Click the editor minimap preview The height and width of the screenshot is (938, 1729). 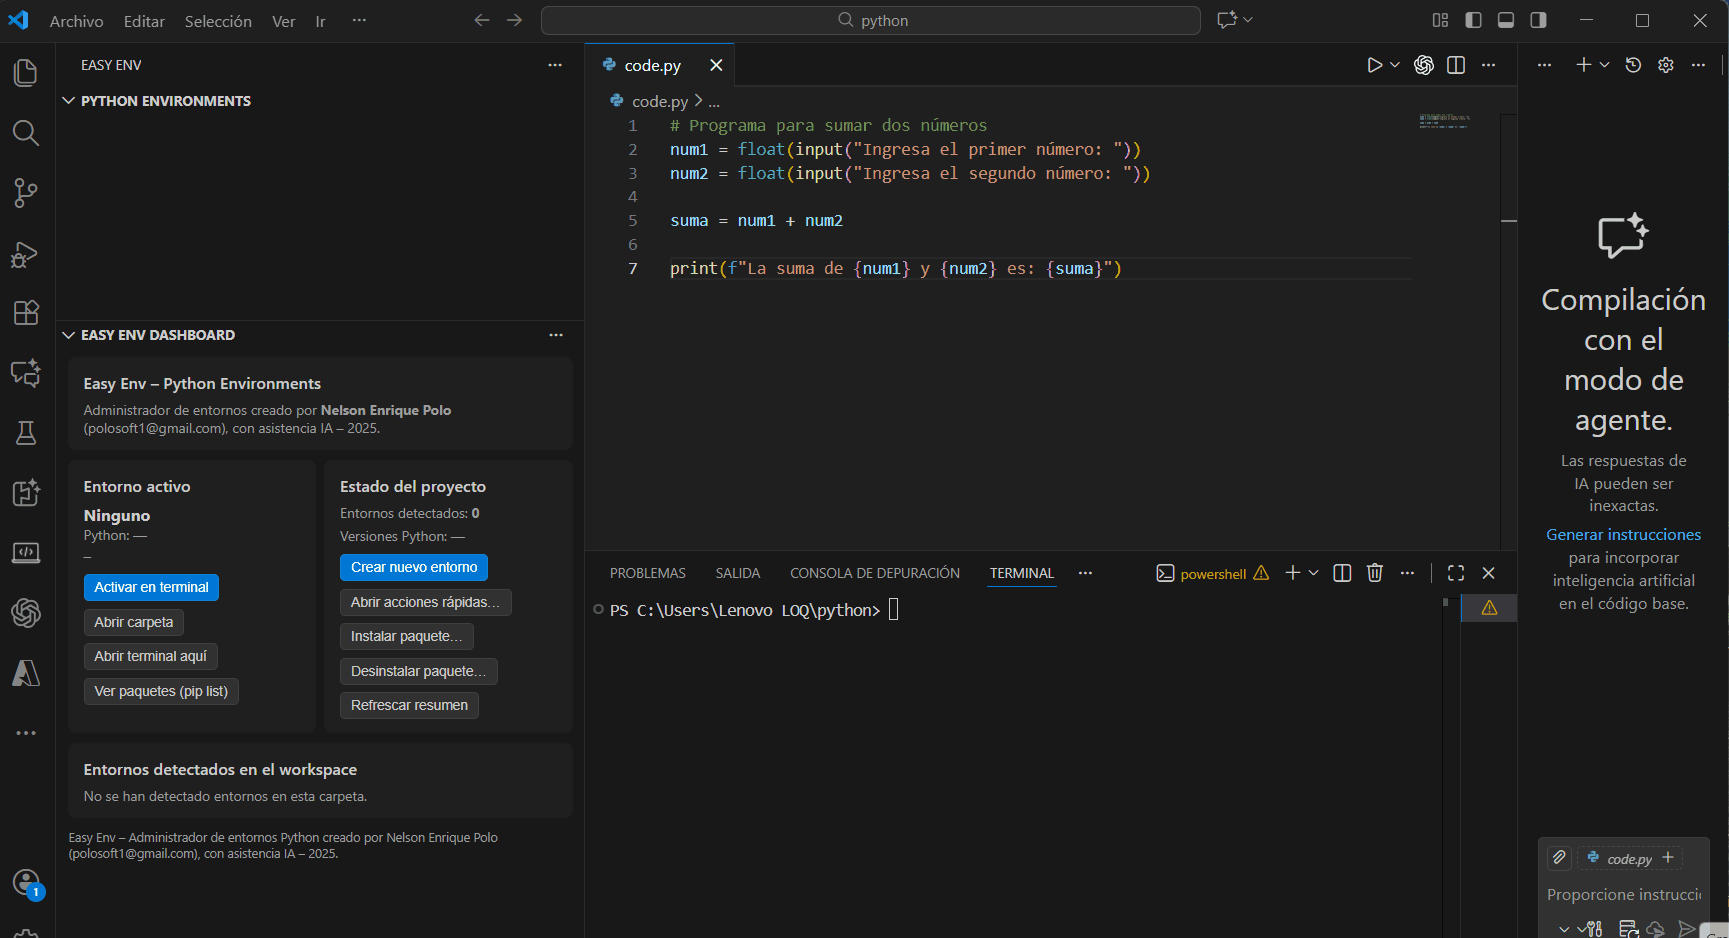[1444, 121]
